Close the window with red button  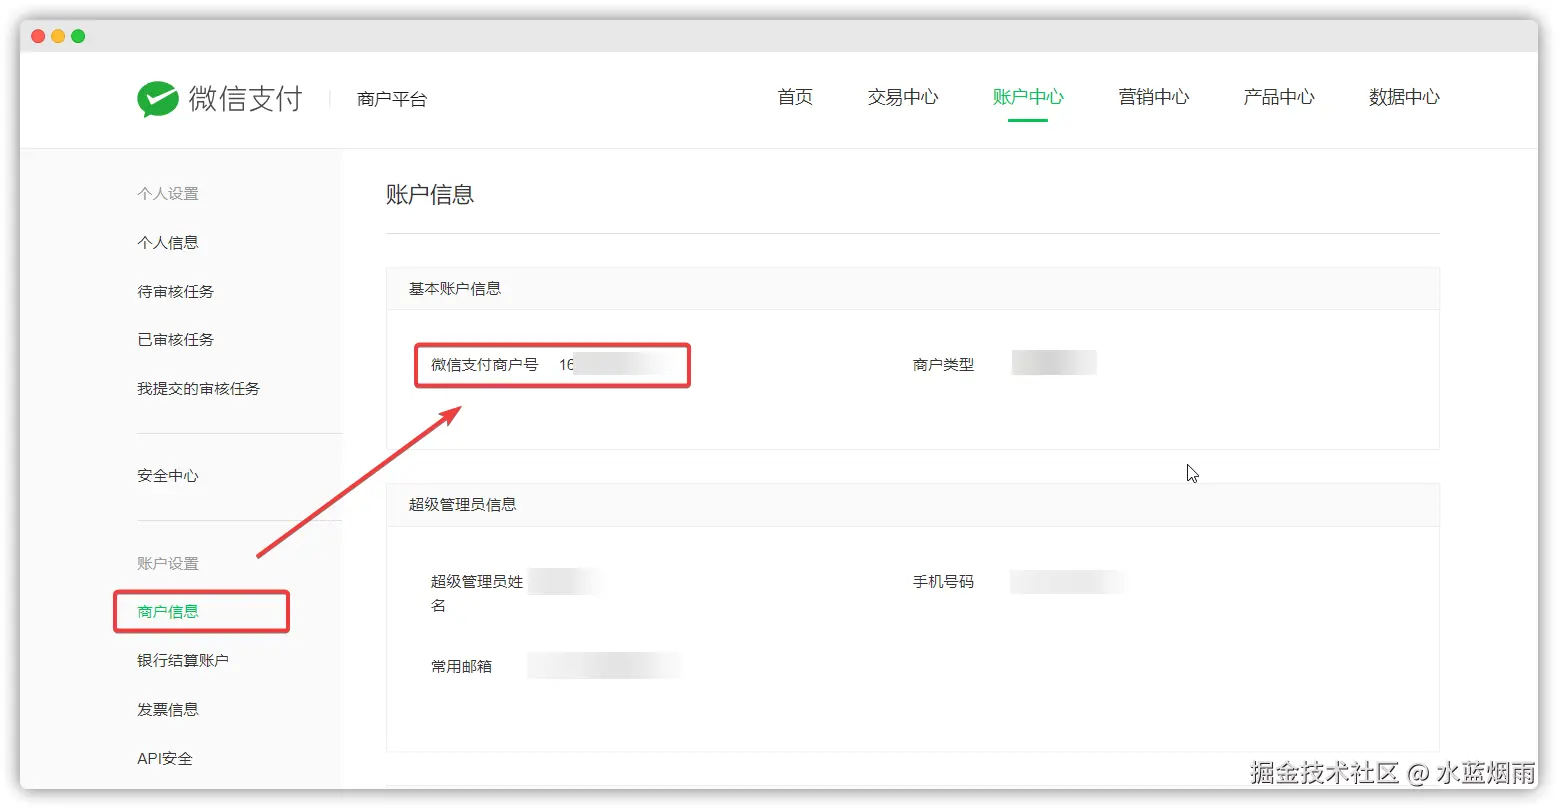click(x=38, y=36)
